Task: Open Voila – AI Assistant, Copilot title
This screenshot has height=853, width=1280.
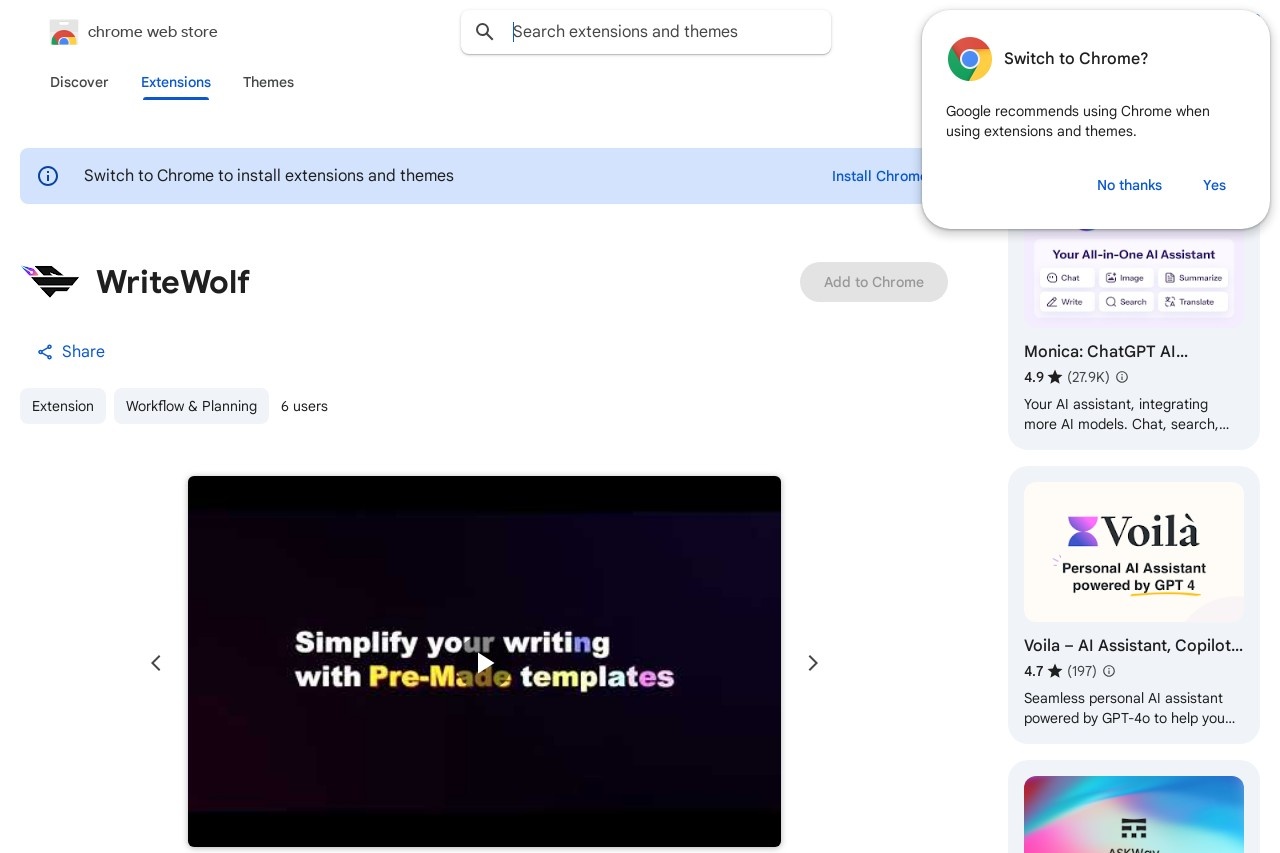Action: click(1134, 646)
